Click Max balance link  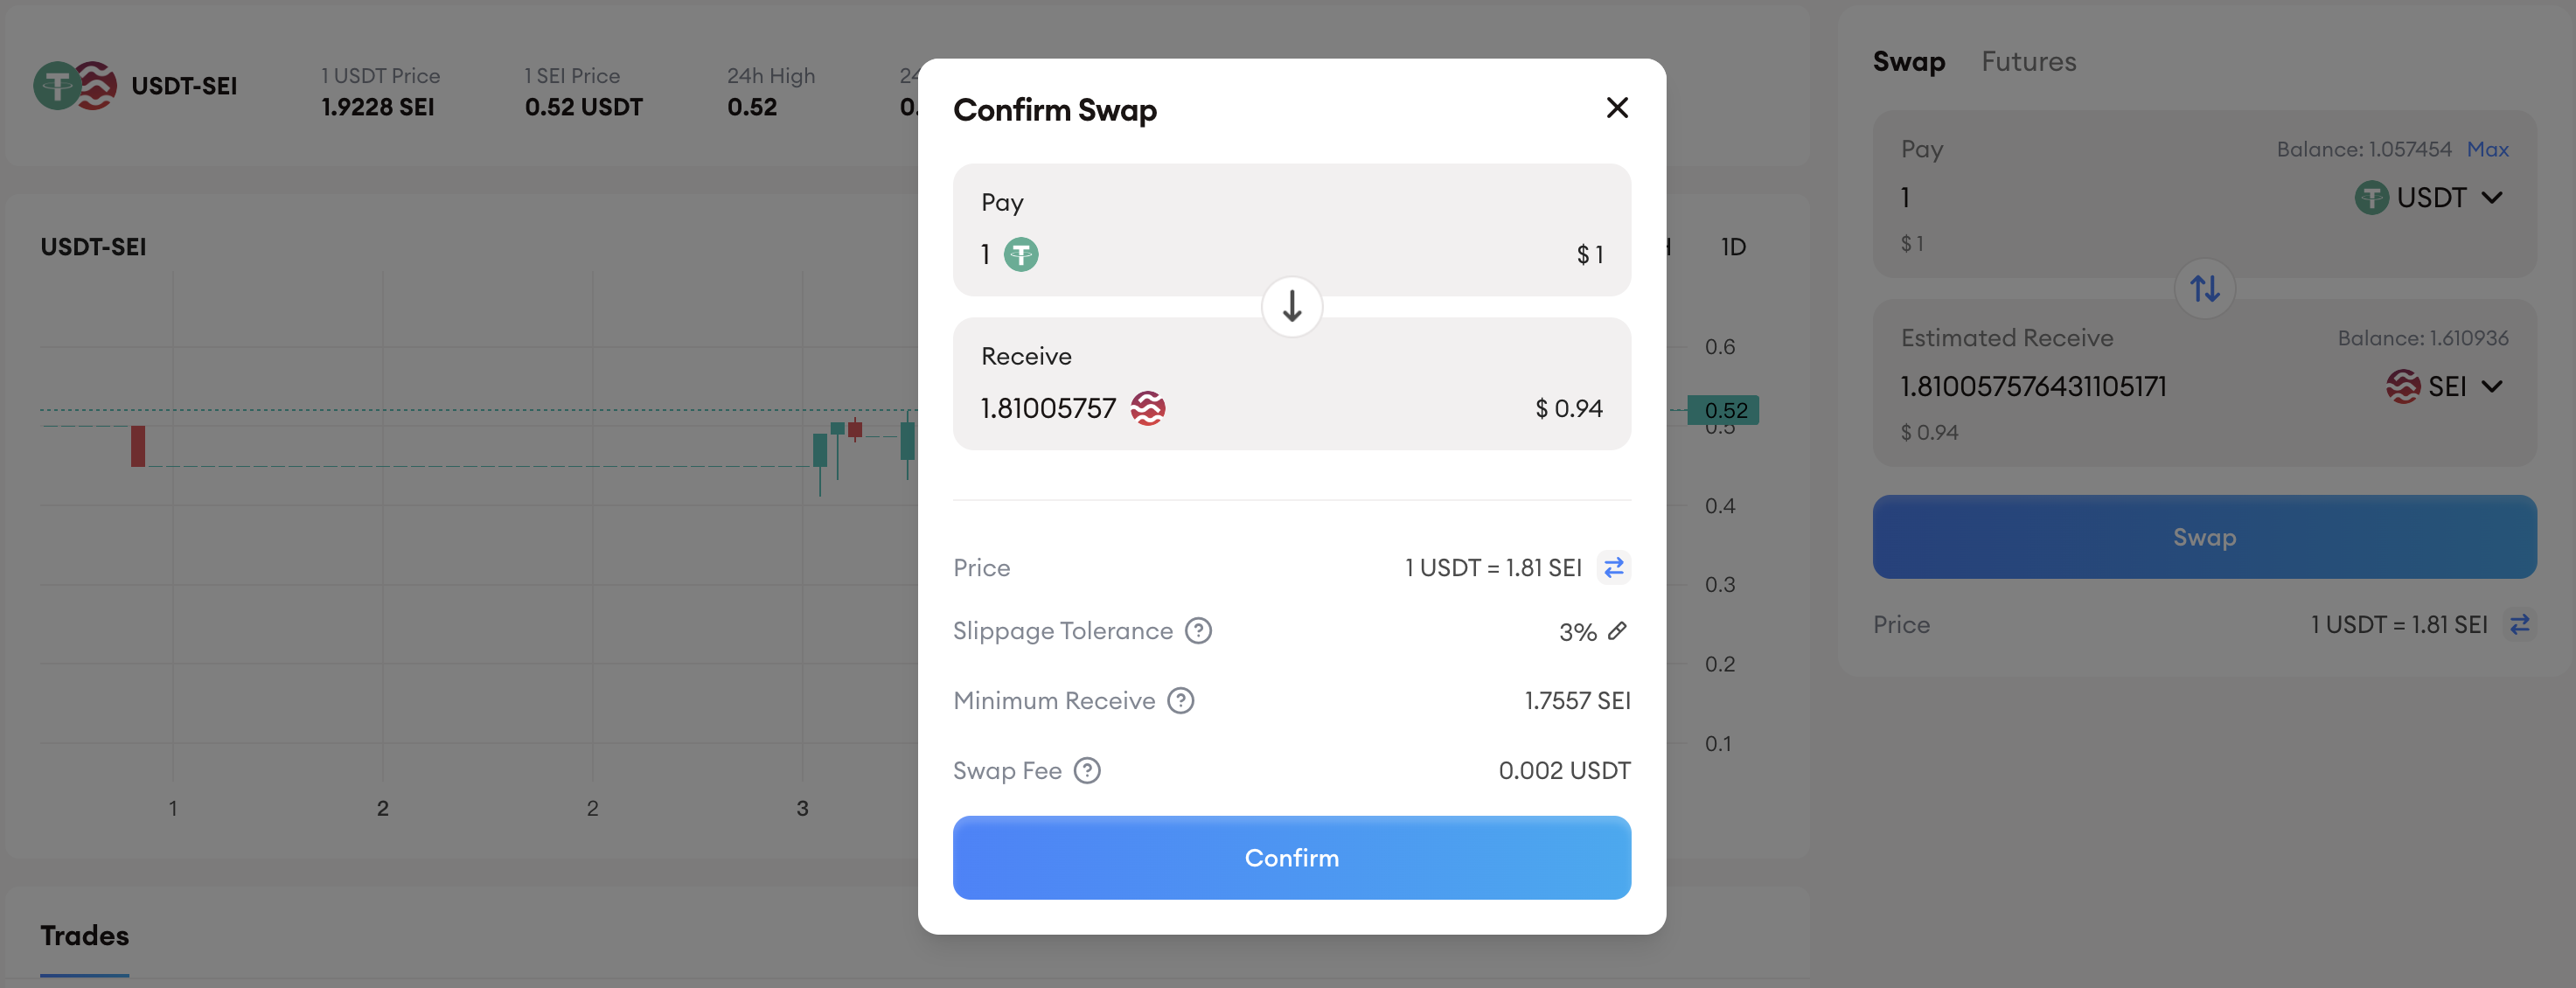click(x=2487, y=149)
